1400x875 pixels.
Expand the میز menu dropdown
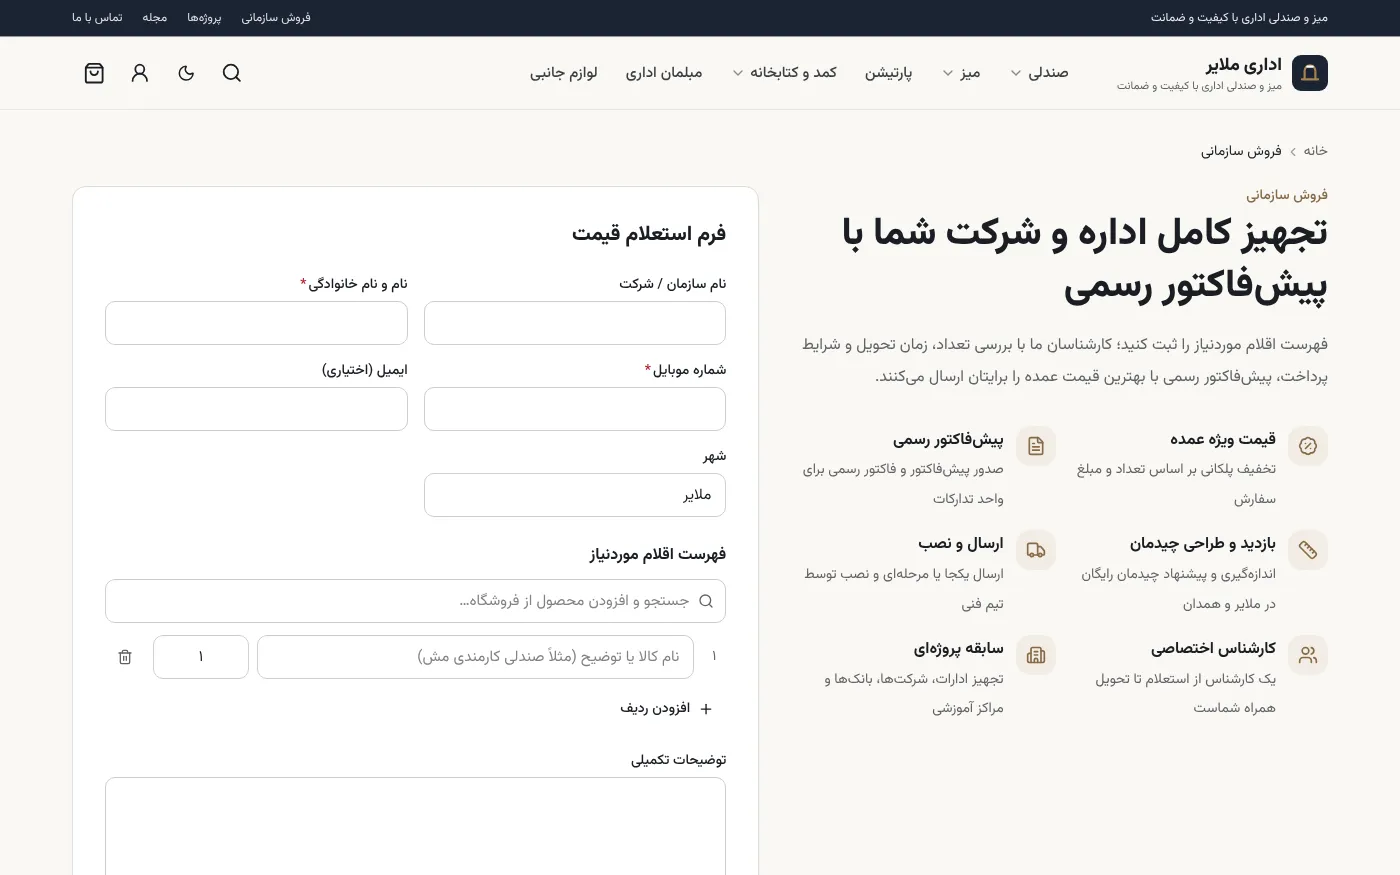[x=961, y=73]
